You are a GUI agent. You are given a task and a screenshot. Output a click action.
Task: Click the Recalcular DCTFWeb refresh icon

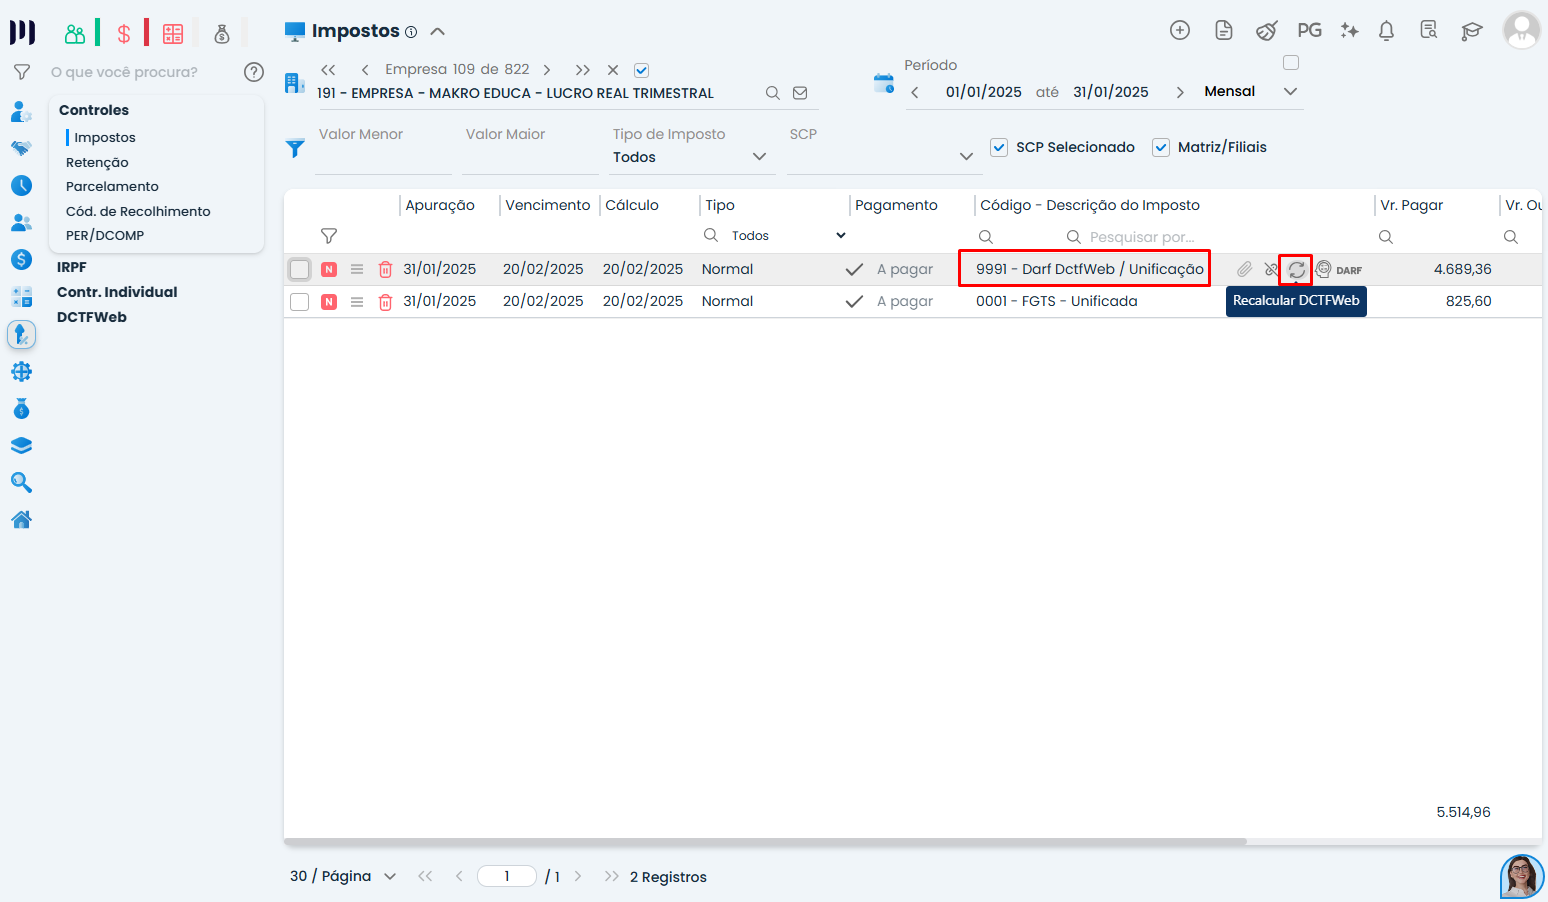click(1296, 270)
